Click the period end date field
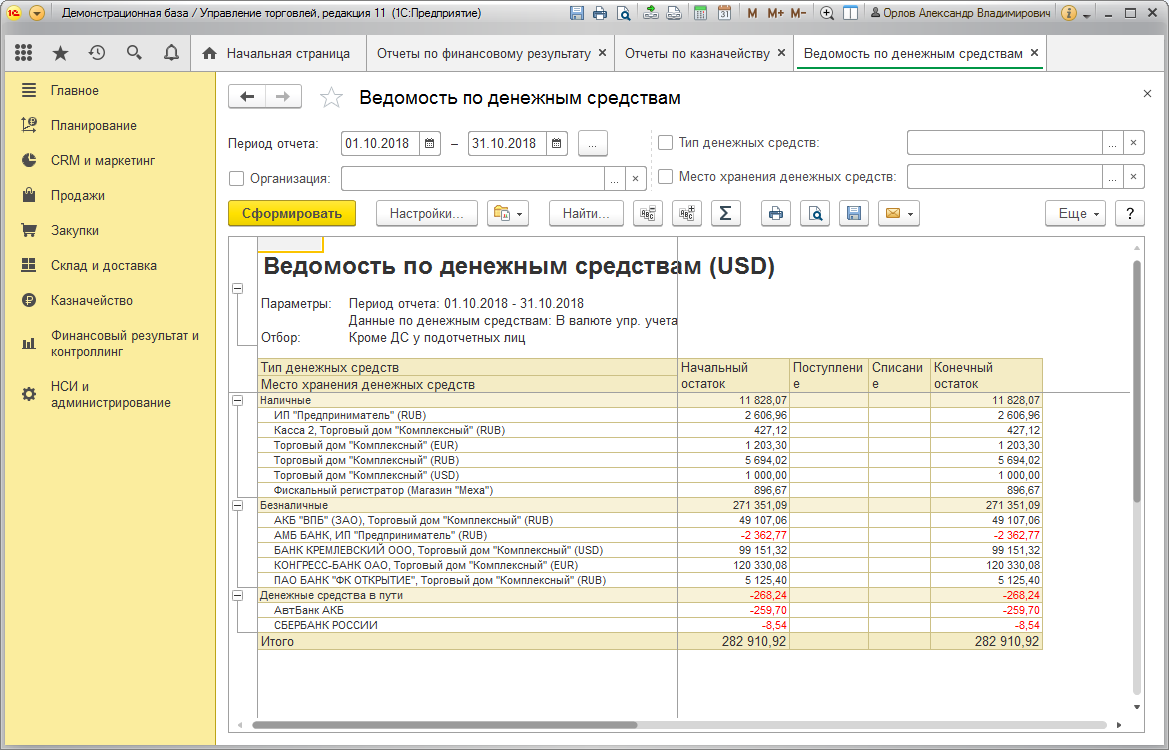Viewport: 1169px width, 750px height. [x=508, y=143]
